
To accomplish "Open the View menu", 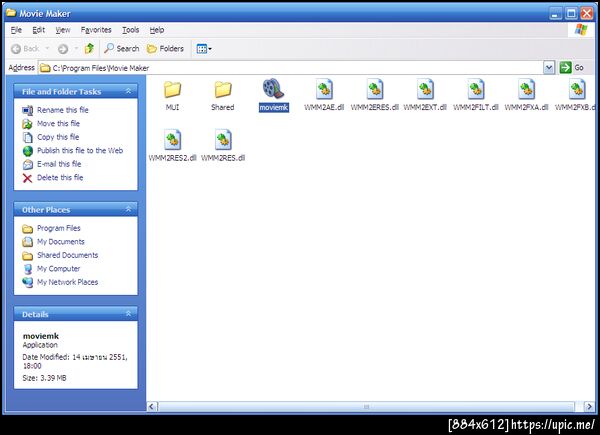I will click(63, 30).
